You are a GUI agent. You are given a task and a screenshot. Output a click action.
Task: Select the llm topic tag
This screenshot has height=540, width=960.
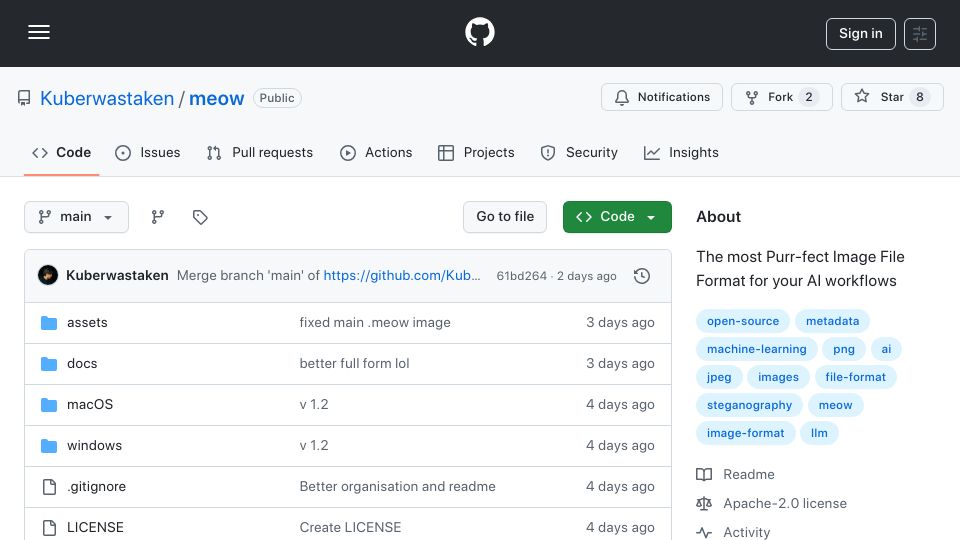point(819,433)
